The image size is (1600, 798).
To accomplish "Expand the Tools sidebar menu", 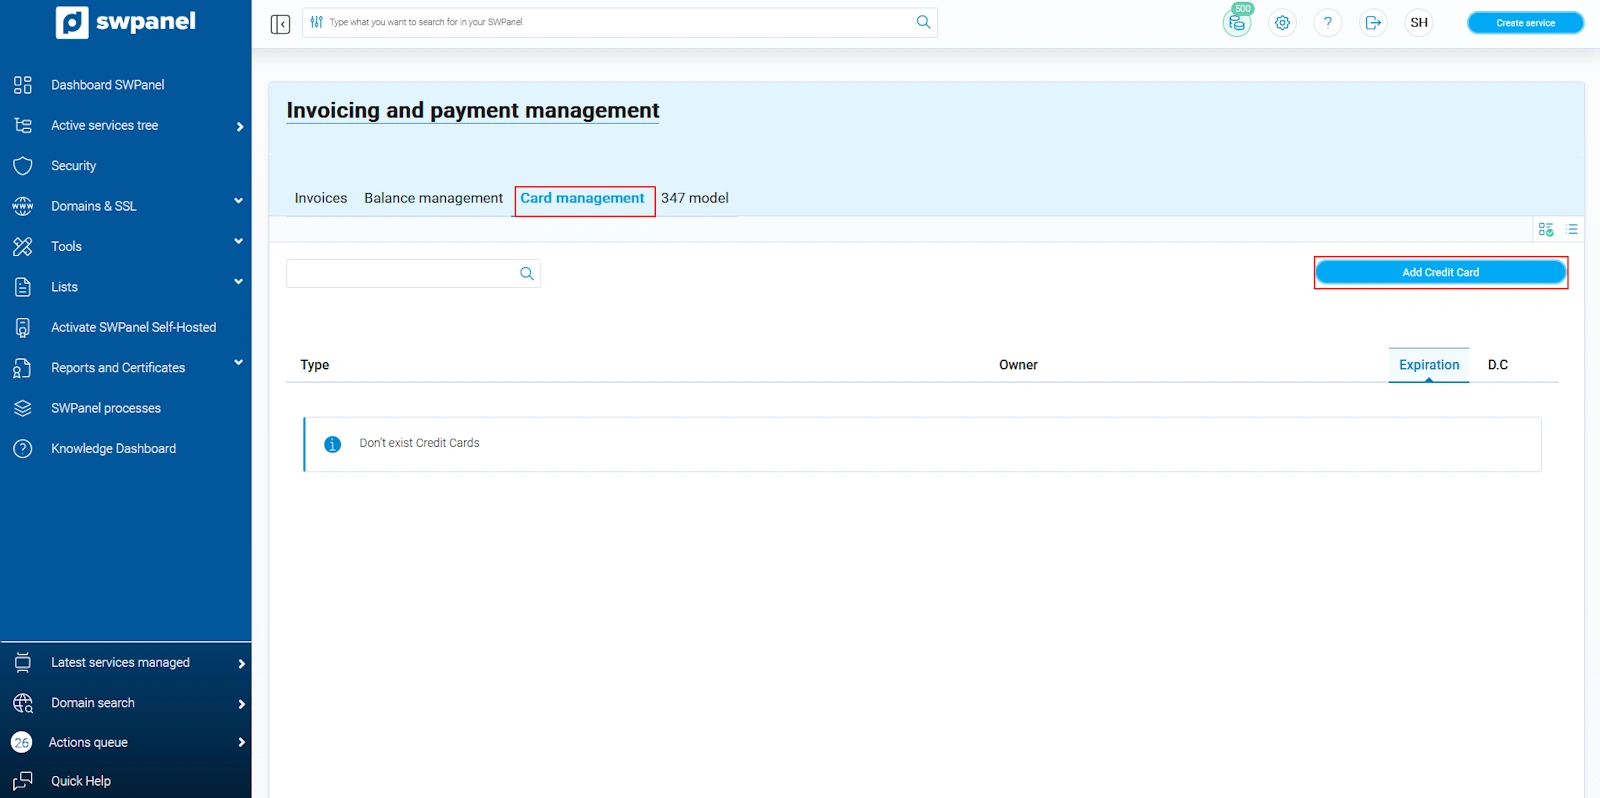I will [x=238, y=242].
